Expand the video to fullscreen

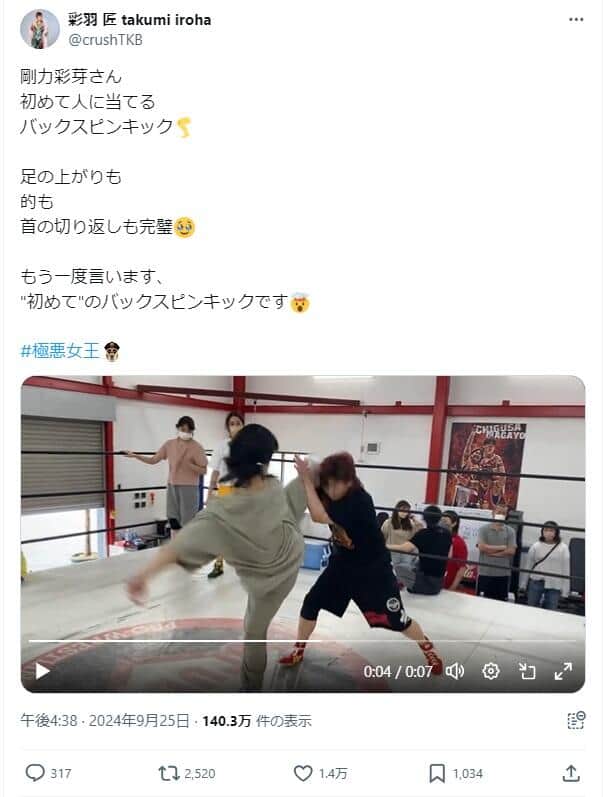(563, 671)
